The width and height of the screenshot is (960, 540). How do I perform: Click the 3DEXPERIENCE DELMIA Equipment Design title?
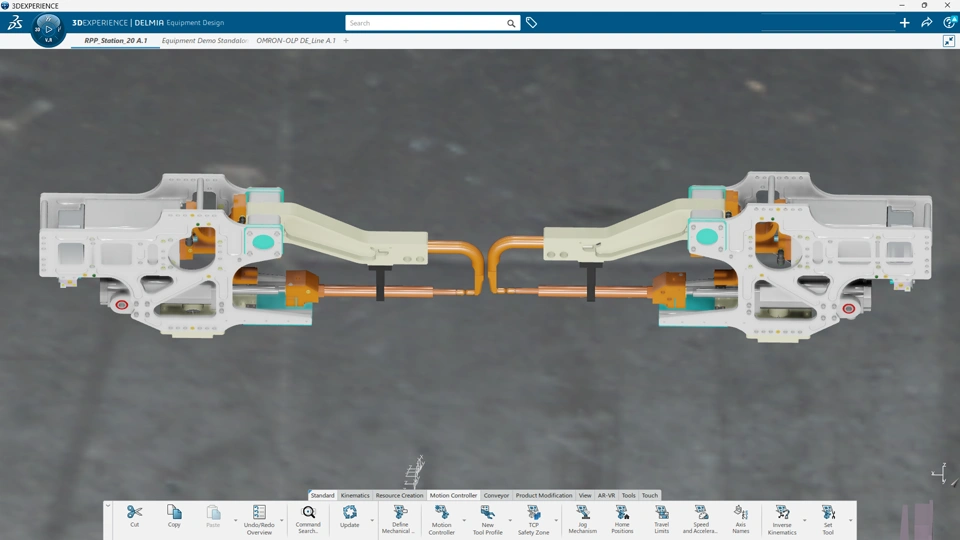coord(148,23)
